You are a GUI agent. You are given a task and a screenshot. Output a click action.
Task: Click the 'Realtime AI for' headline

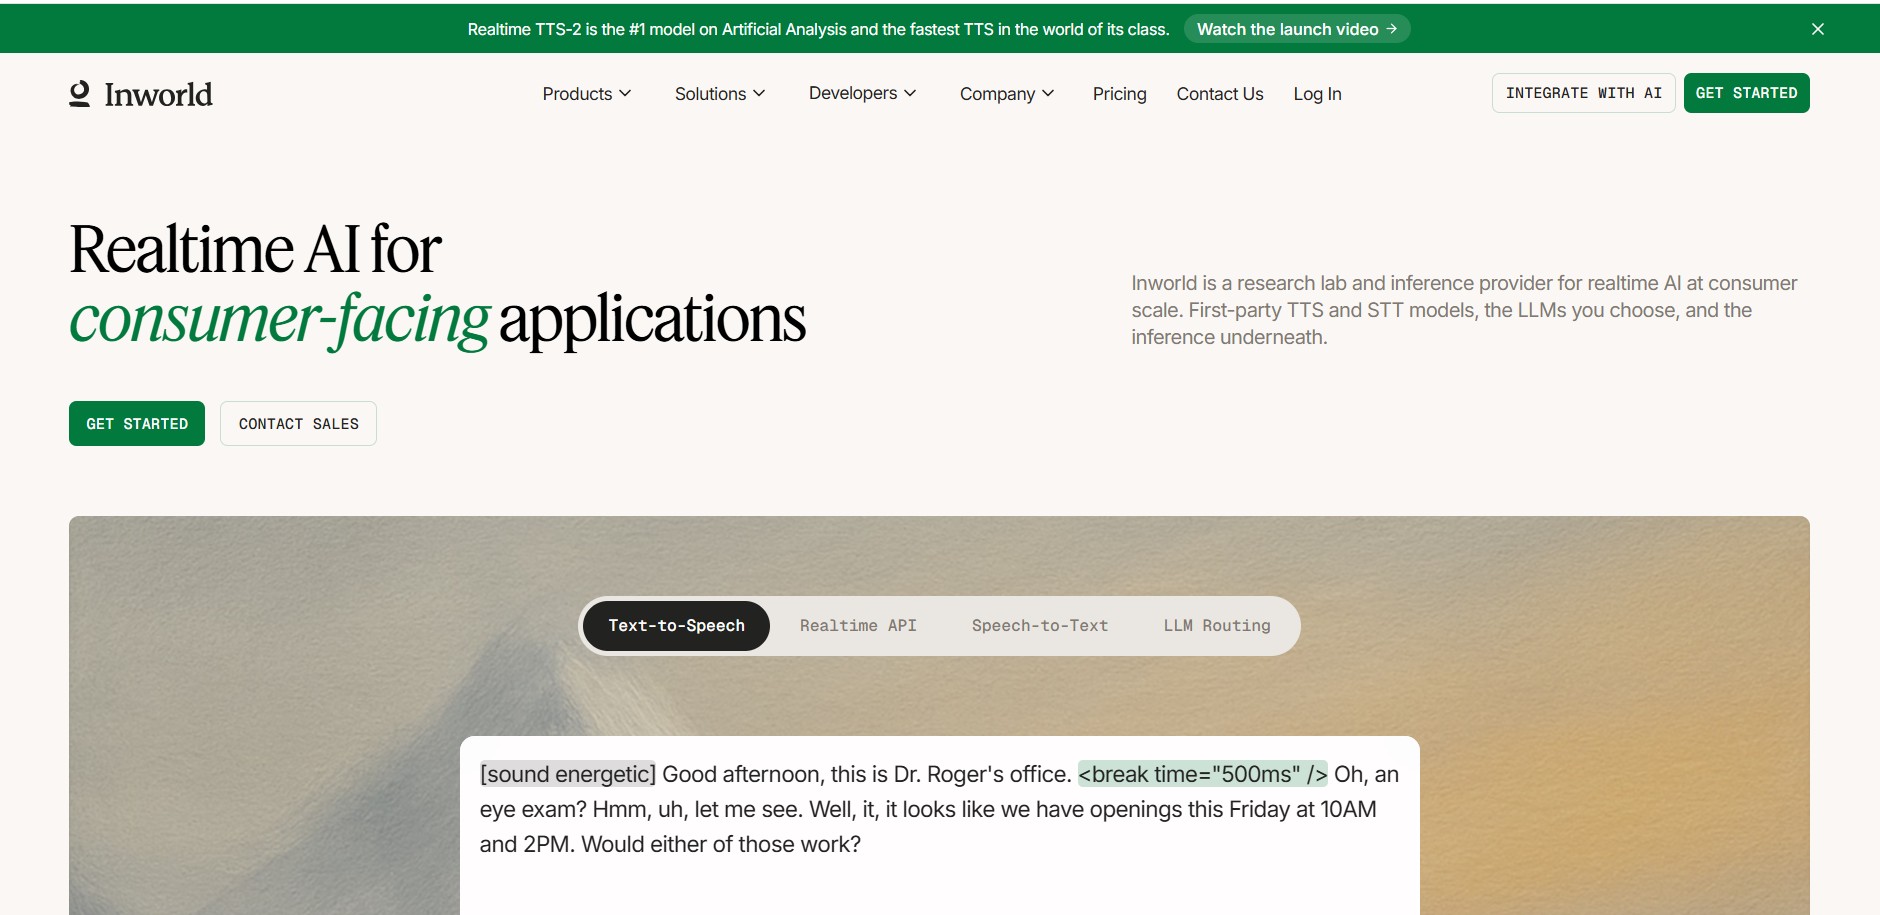point(256,248)
